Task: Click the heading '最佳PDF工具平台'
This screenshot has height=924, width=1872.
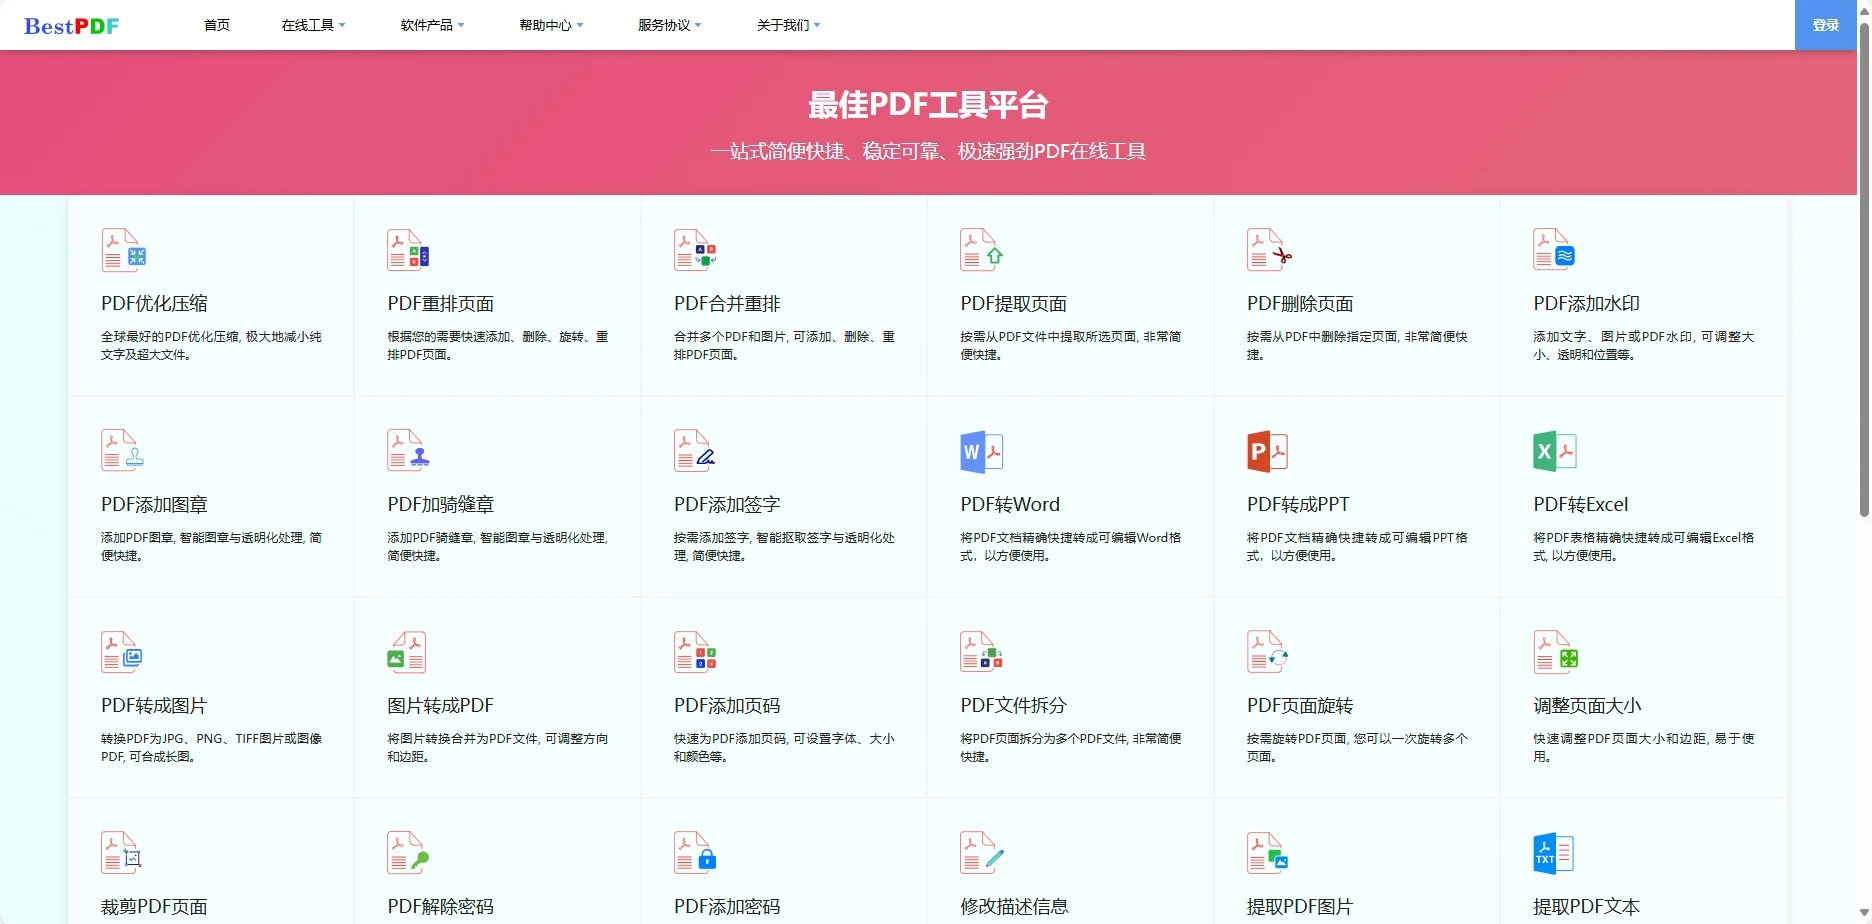Action: [x=928, y=105]
